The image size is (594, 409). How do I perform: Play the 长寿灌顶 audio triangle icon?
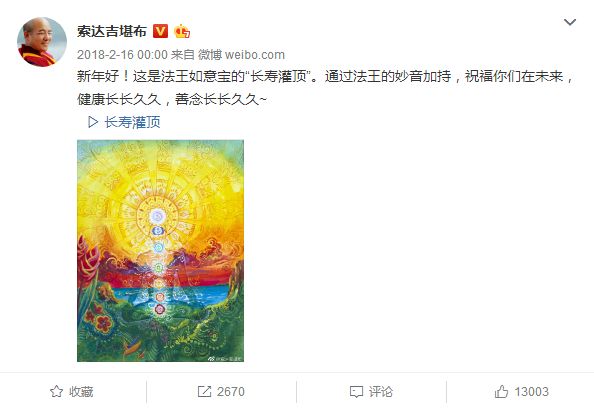92,122
